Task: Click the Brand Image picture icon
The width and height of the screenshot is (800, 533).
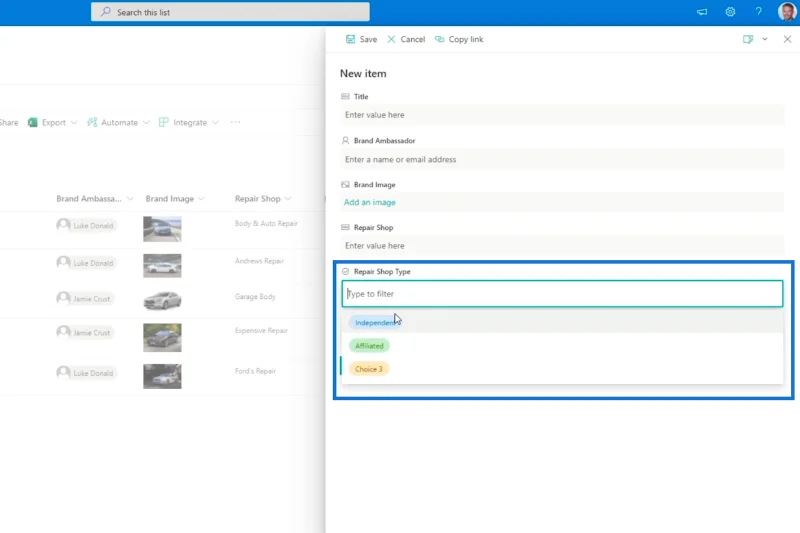Action: point(345,185)
